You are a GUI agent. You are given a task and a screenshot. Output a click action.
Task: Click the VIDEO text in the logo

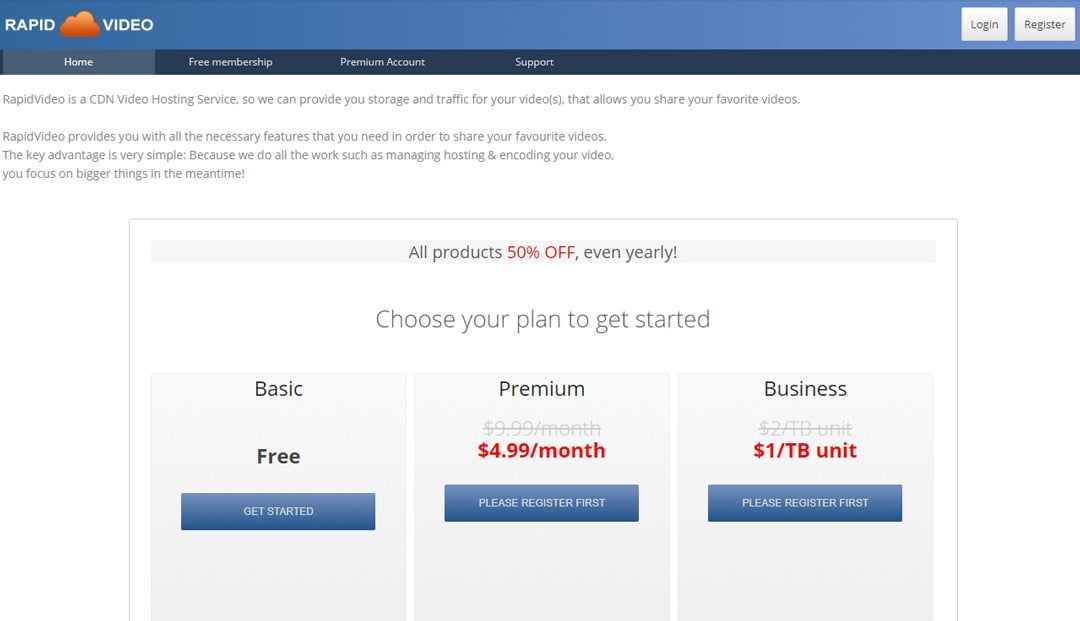127,25
